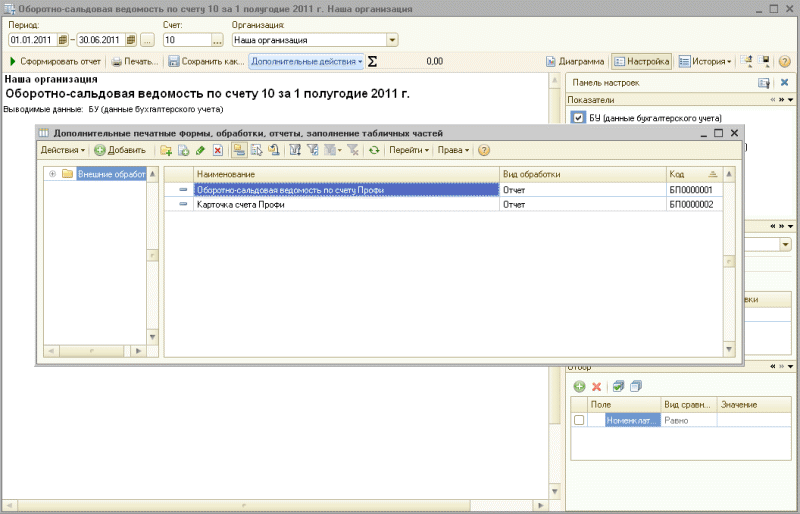Add a new filter row with green plus
Screen dimensions: 800x514
[x=579, y=386]
